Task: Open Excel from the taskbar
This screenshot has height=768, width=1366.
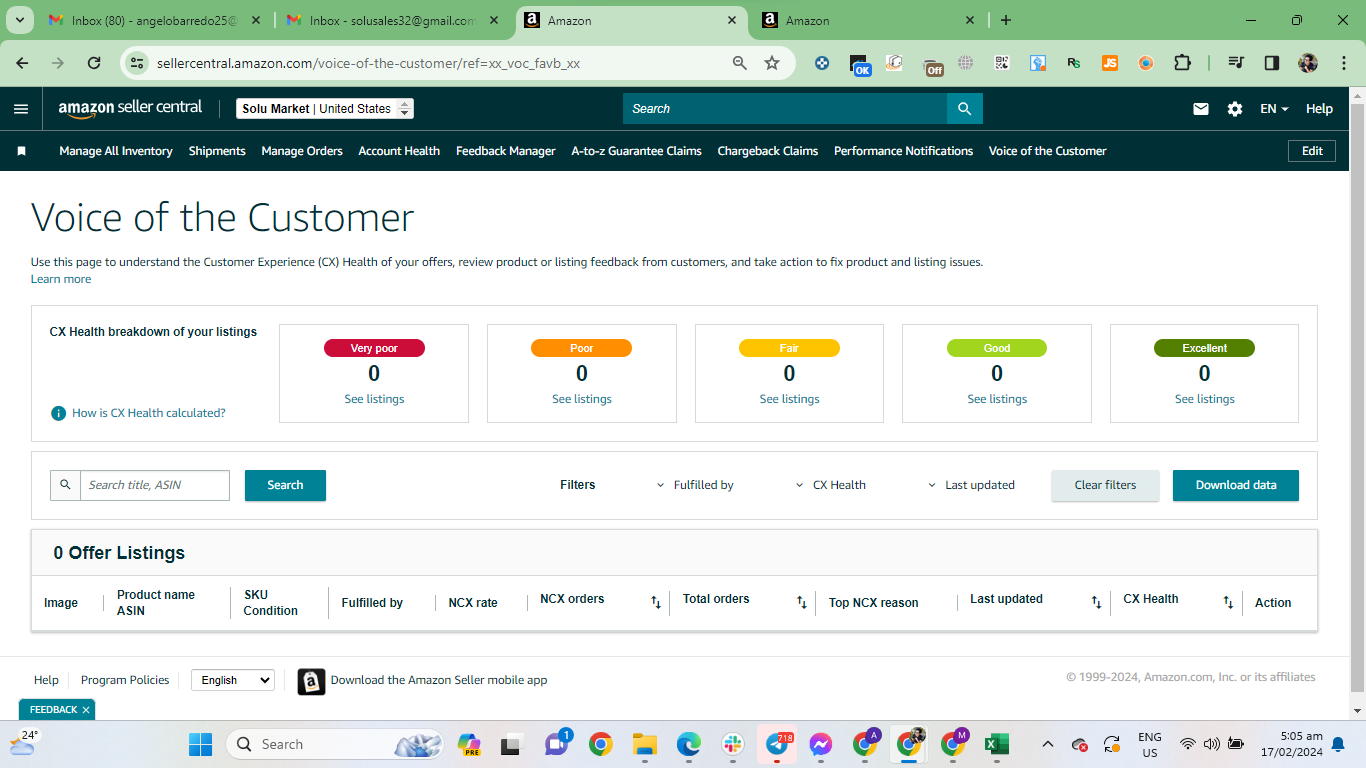Action: click(996, 745)
